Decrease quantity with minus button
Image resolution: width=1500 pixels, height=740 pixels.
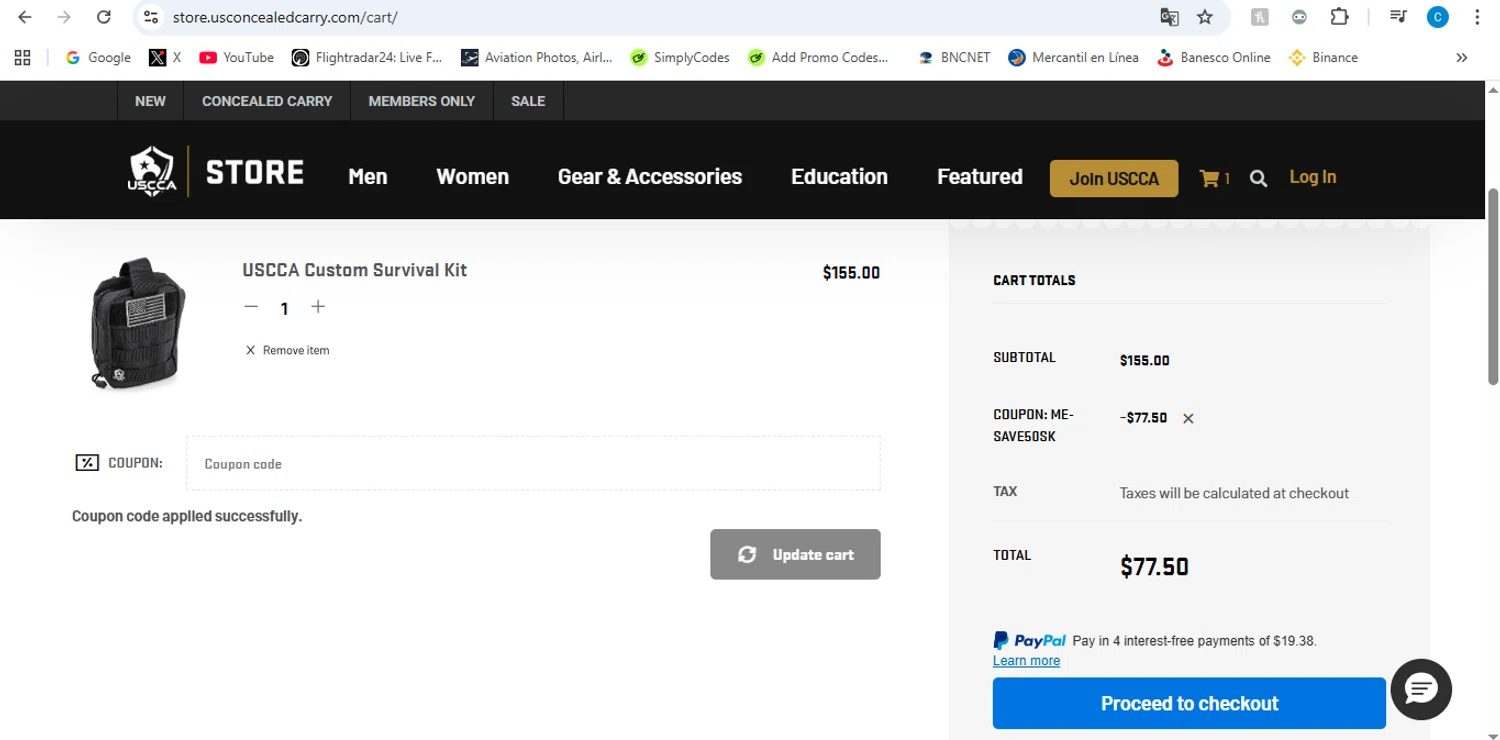(251, 307)
